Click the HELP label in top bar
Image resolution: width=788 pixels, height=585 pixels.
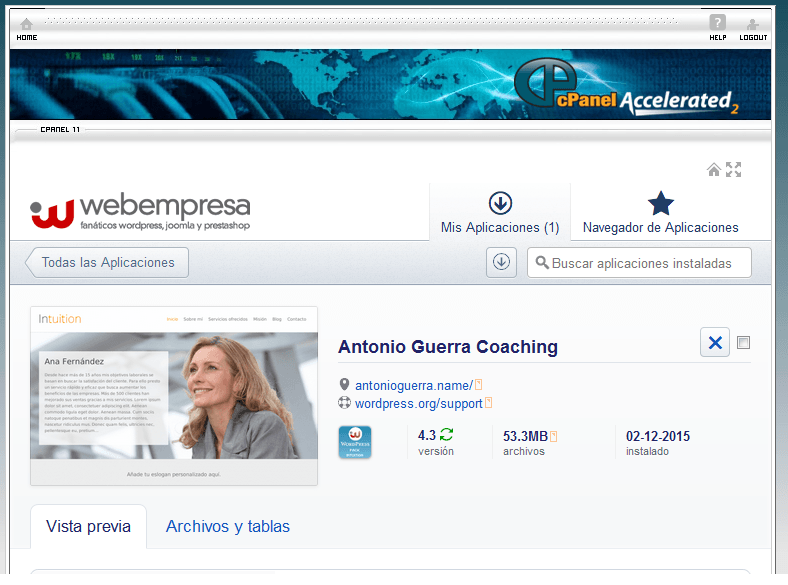click(718, 37)
